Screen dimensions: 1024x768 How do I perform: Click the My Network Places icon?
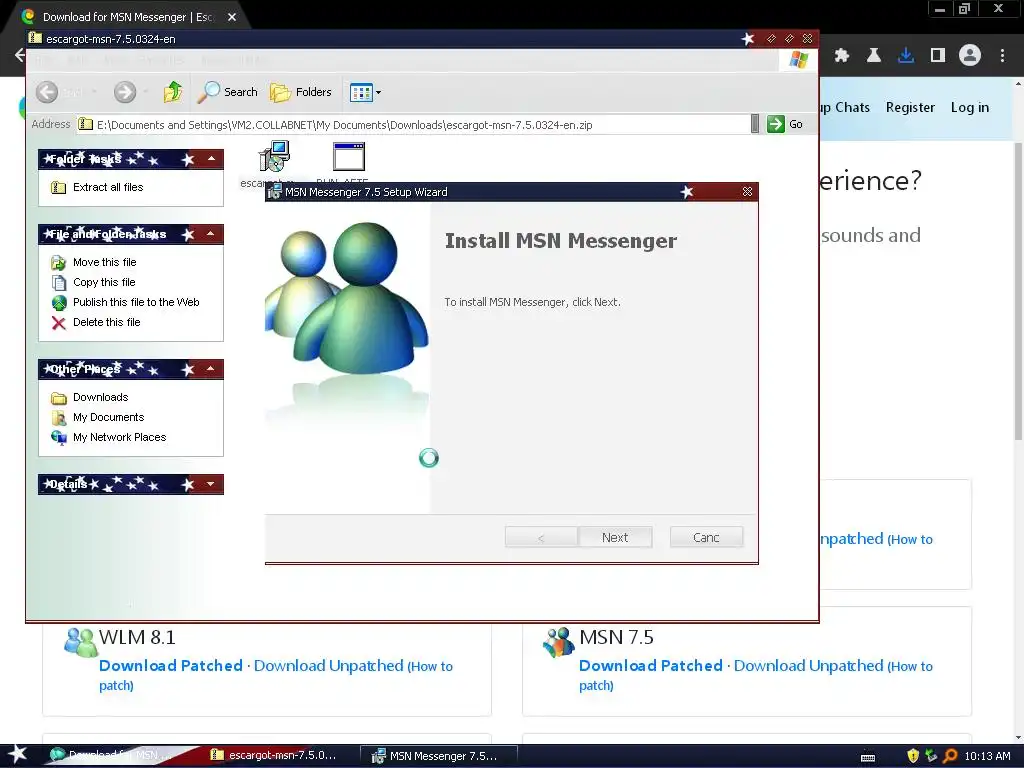(x=59, y=438)
